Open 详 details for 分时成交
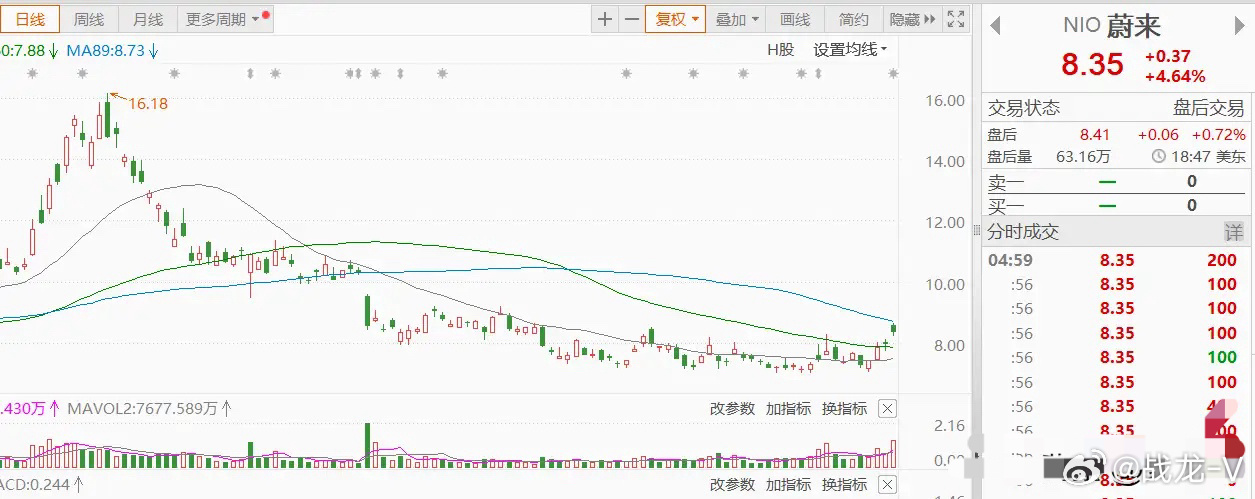The width and height of the screenshot is (1255, 499). pos(1235,232)
